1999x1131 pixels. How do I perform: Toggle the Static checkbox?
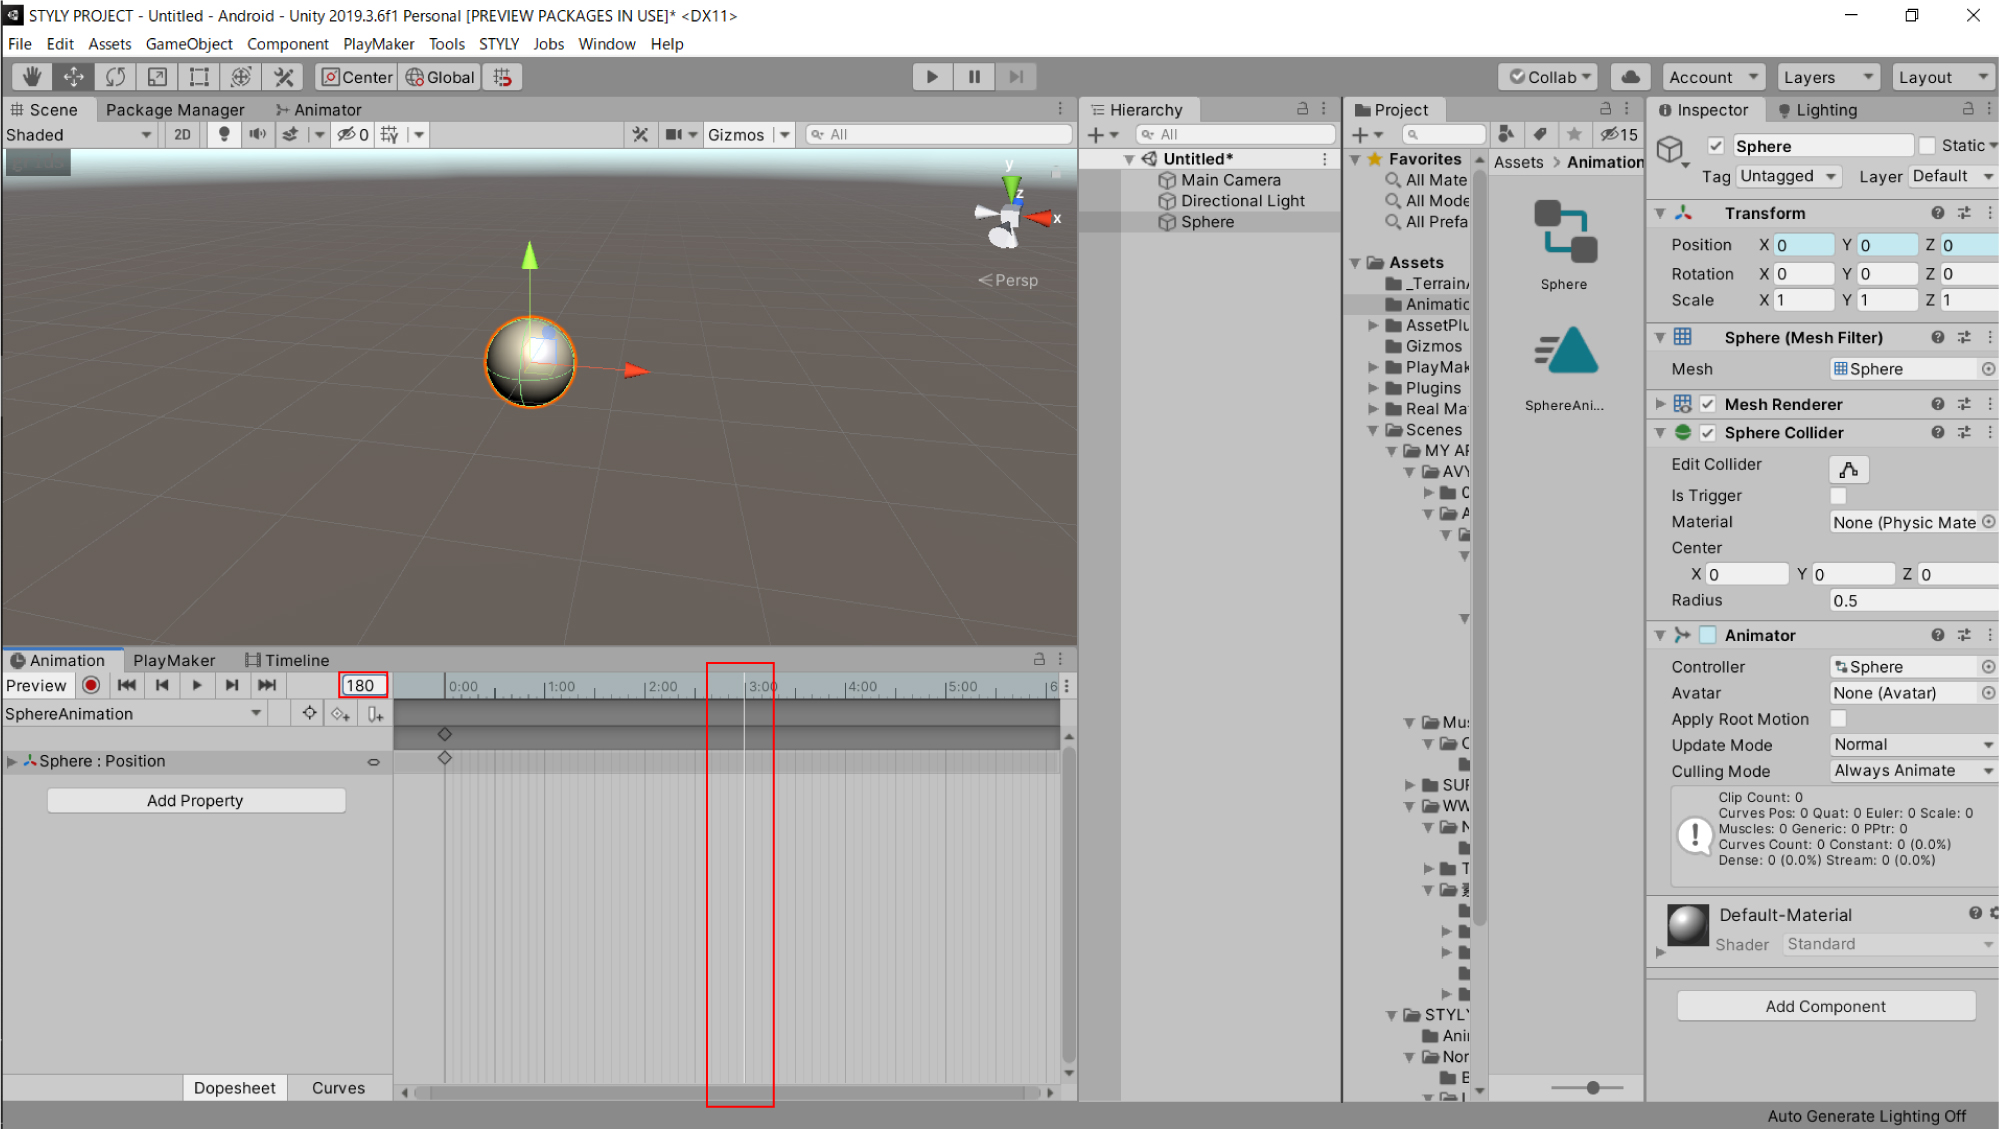pyautogui.click(x=1927, y=146)
